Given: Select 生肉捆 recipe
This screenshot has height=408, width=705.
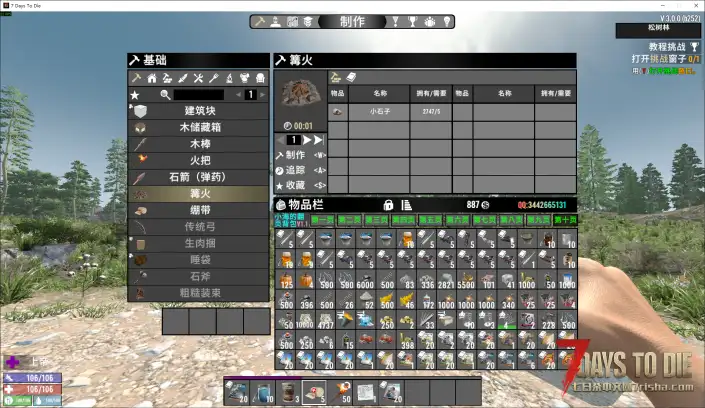Looking at the screenshot, I should click(199, 243).
